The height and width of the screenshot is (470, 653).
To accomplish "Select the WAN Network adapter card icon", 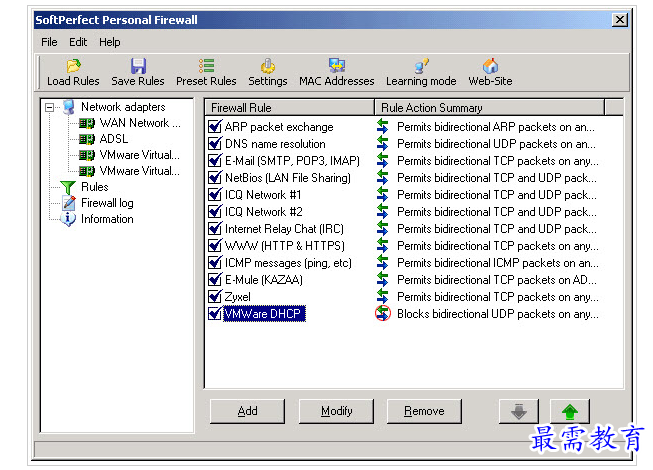I will 87,123.
